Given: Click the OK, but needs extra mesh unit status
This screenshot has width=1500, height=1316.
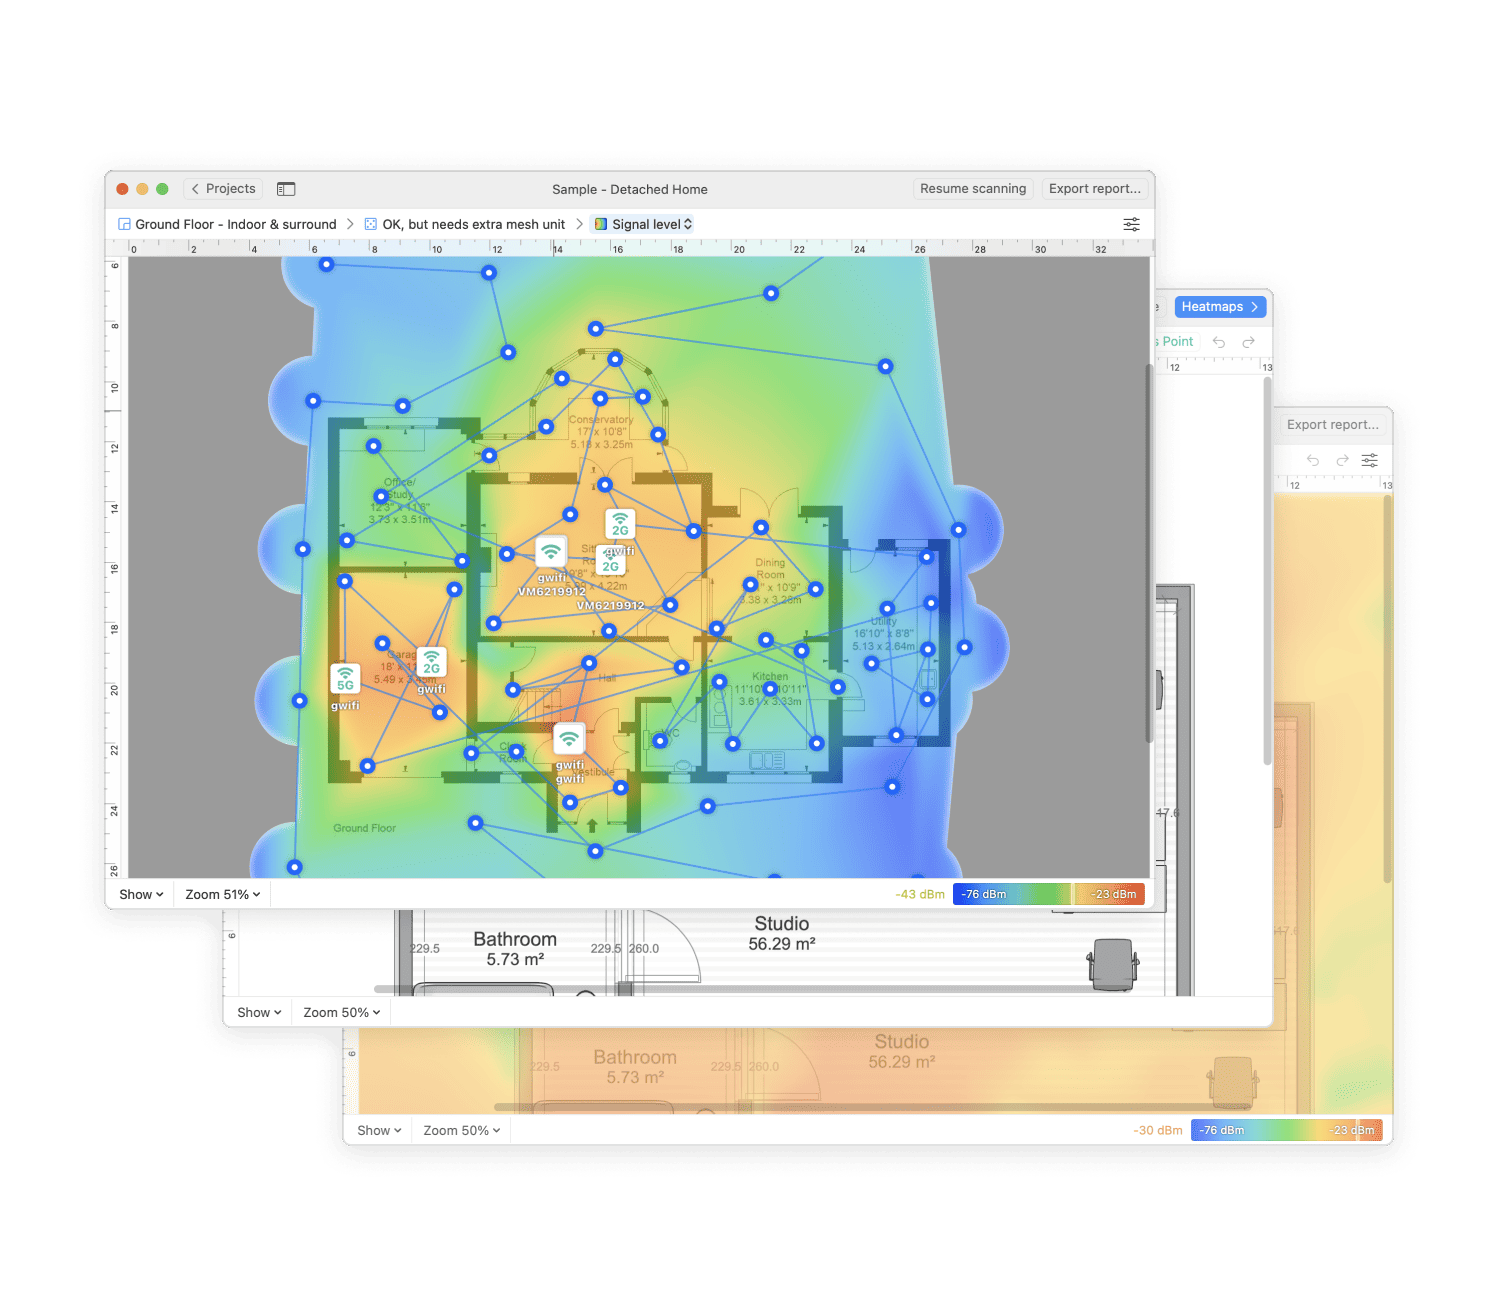Looking at the screenshot, I should pyautogui.click(x=474, y=224).
